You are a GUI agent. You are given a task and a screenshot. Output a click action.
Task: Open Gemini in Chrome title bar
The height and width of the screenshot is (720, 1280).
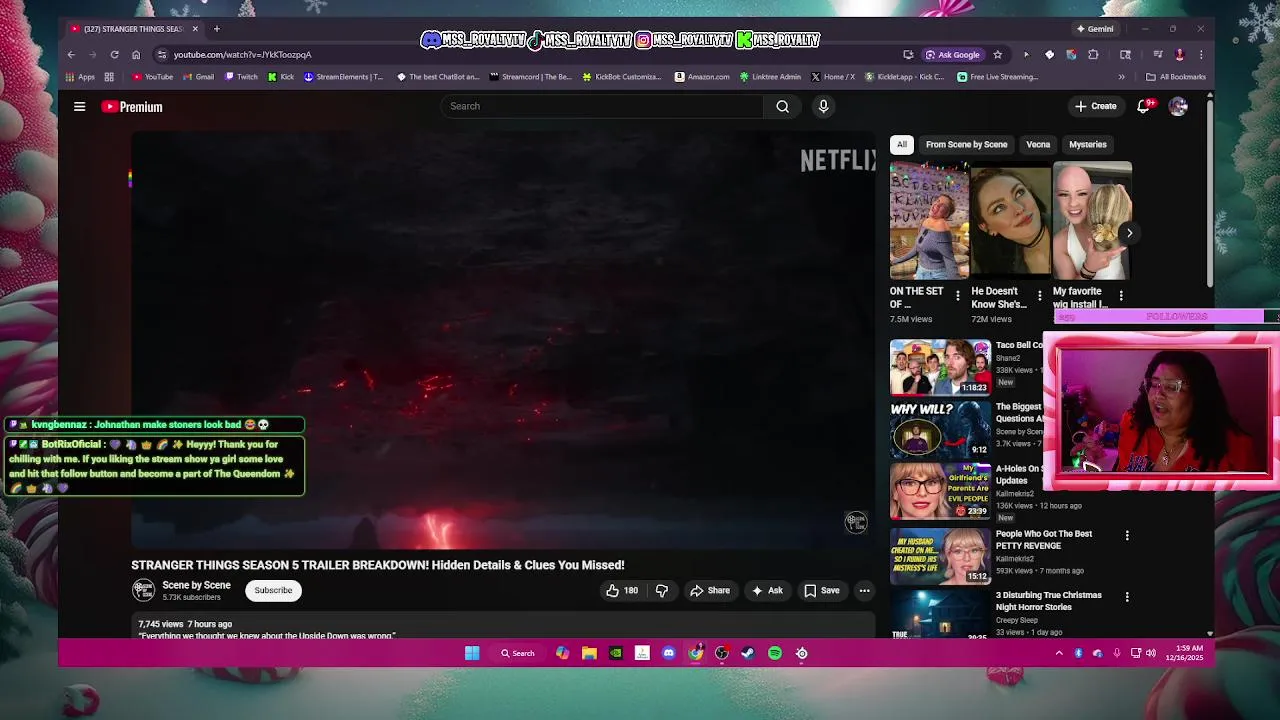pos(1095,29)
